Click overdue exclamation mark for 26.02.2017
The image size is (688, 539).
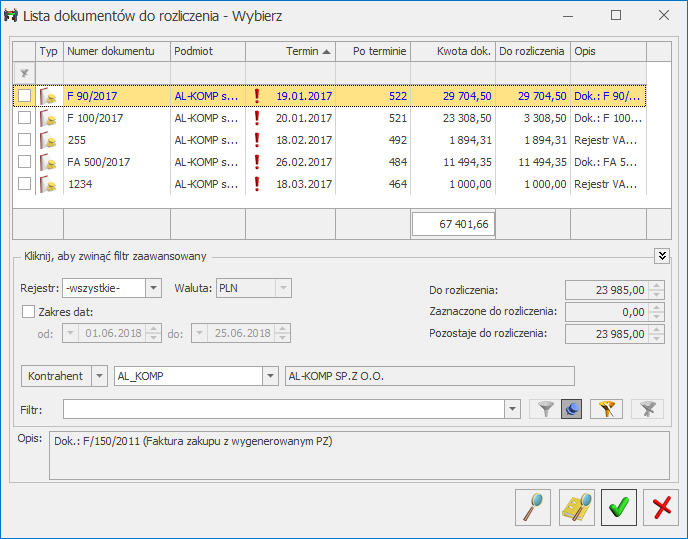pyautogui.click(x=257, y=162)
